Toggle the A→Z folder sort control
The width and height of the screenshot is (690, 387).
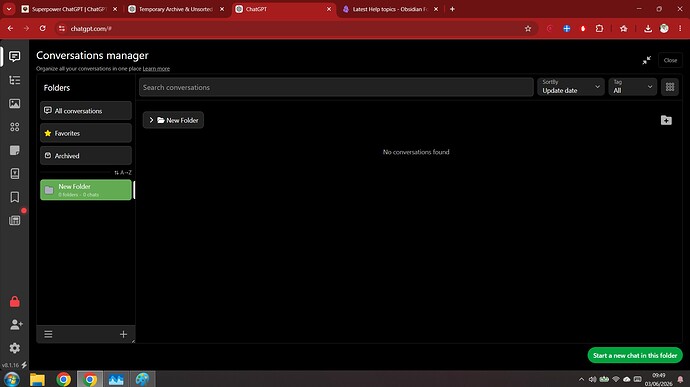(123, 173)
